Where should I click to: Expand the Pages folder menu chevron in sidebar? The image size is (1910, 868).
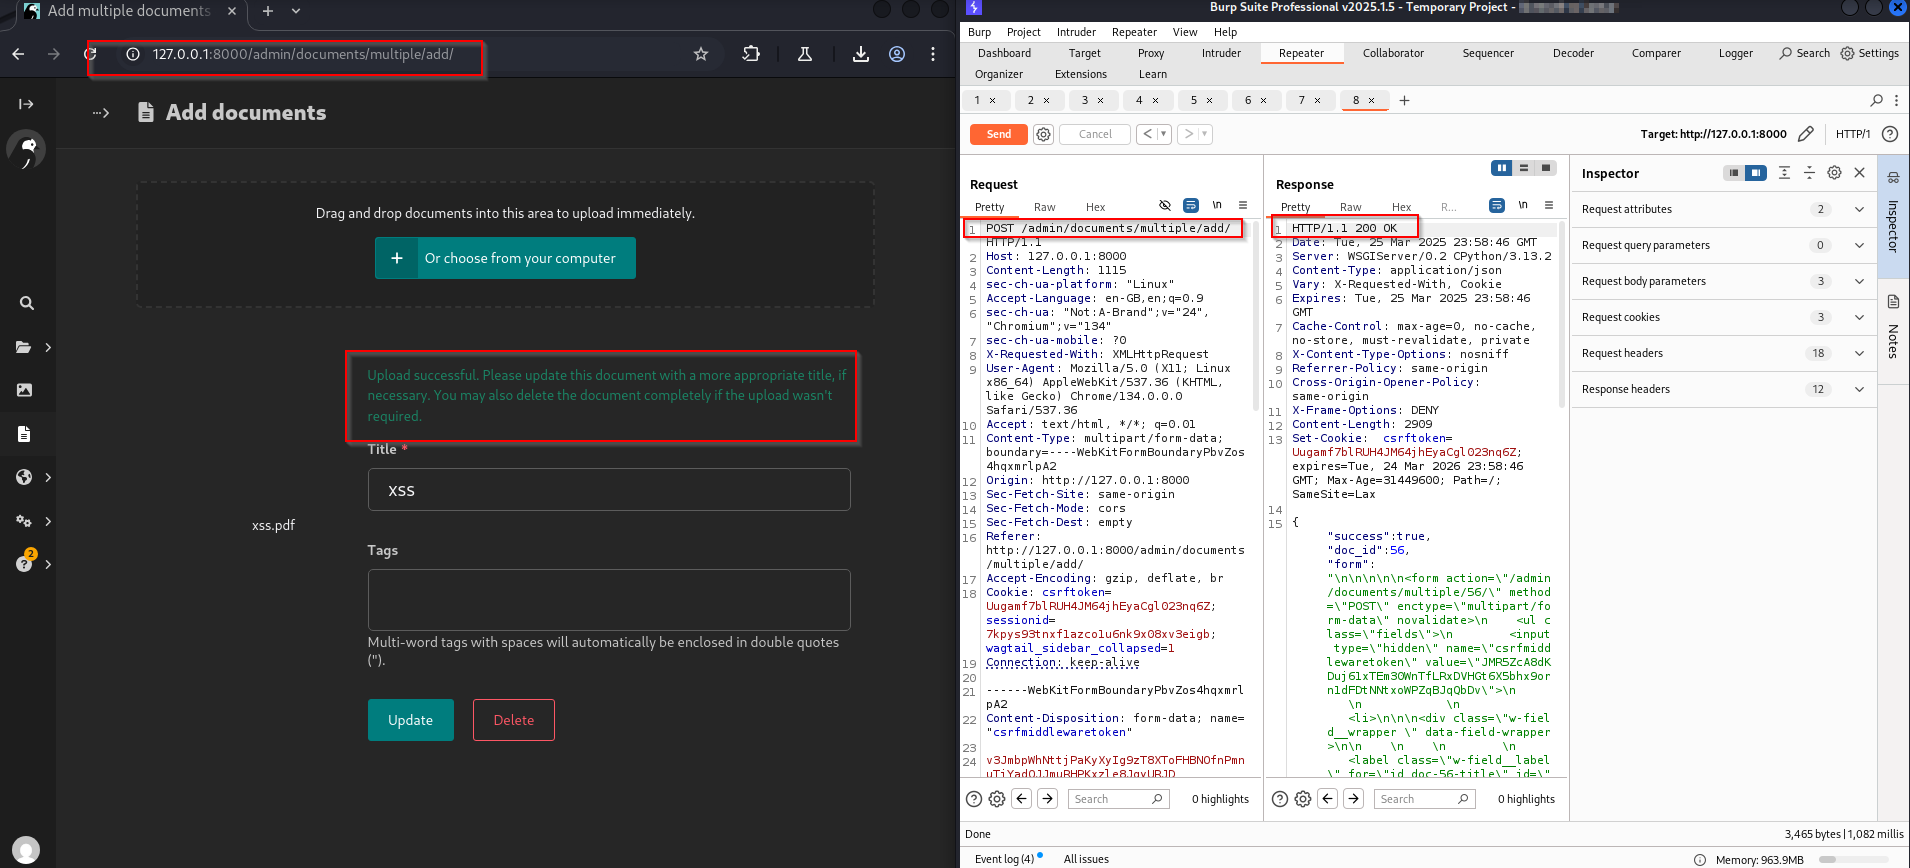tap(48, 347)
